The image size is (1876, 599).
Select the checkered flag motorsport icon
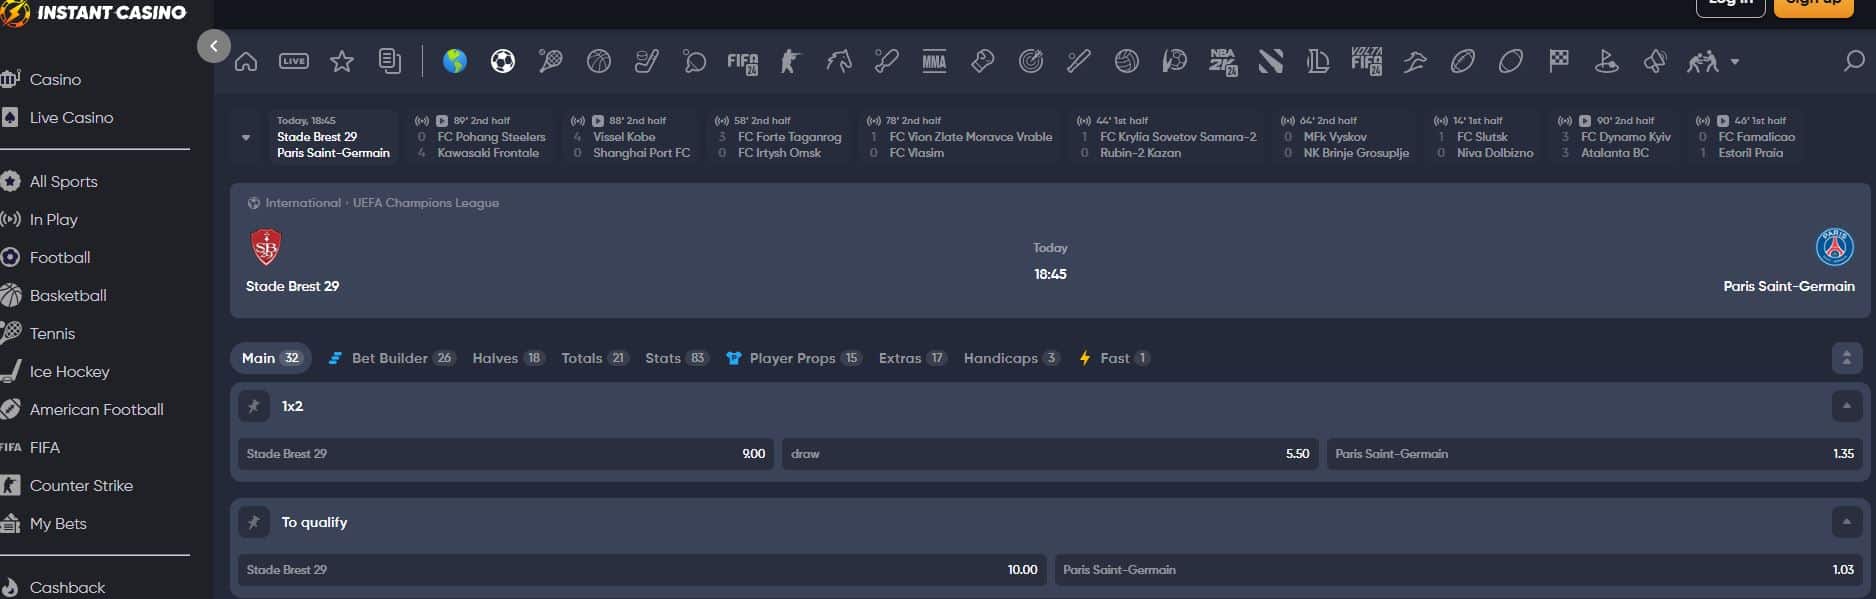pyautogui.click(x=1559, y=62)
